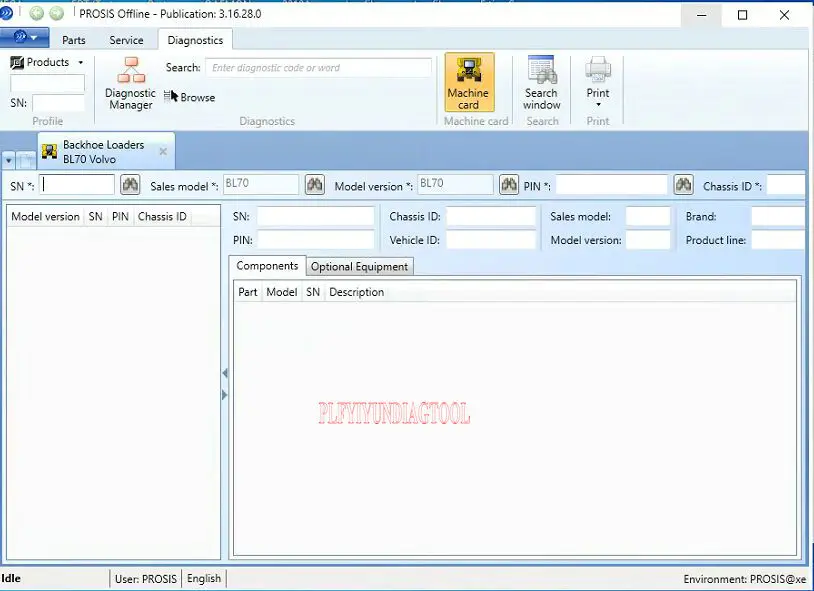The height and width of the screenshot is (591, 814).
Task: Click the details PIN field
Action: [x=316, y=239]
